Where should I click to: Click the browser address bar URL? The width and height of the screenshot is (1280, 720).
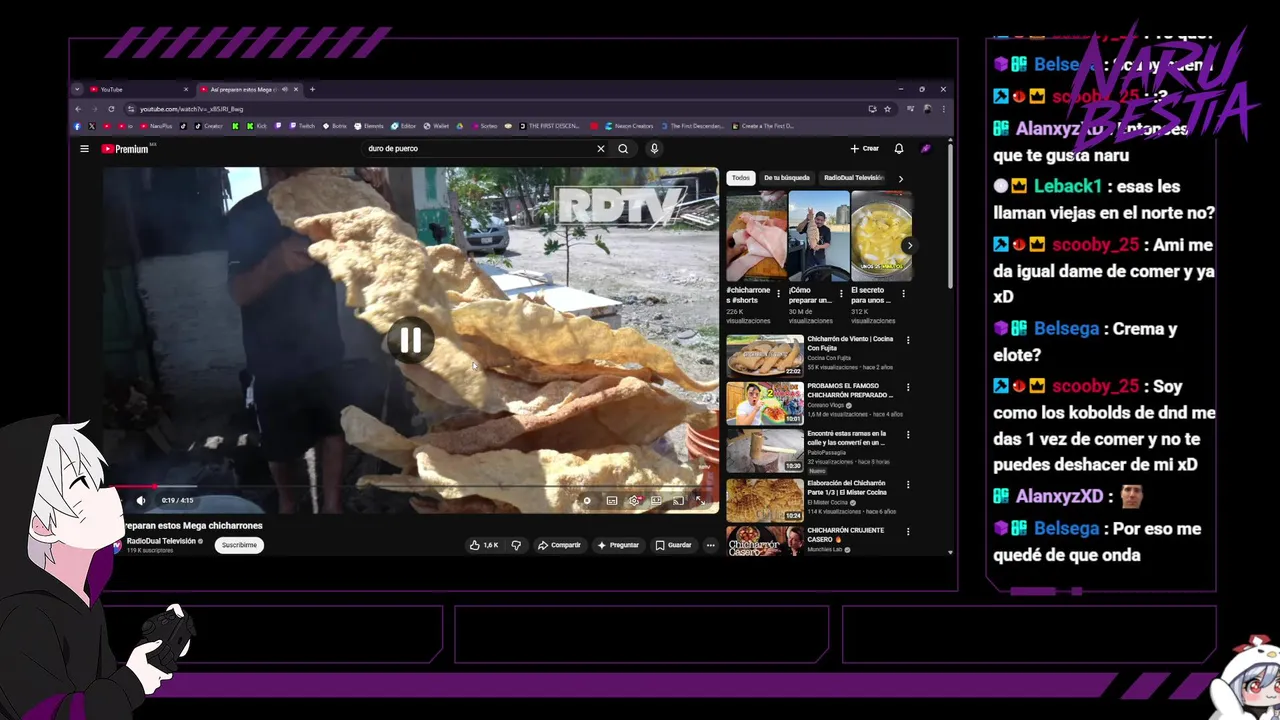[x=190, y=109]
